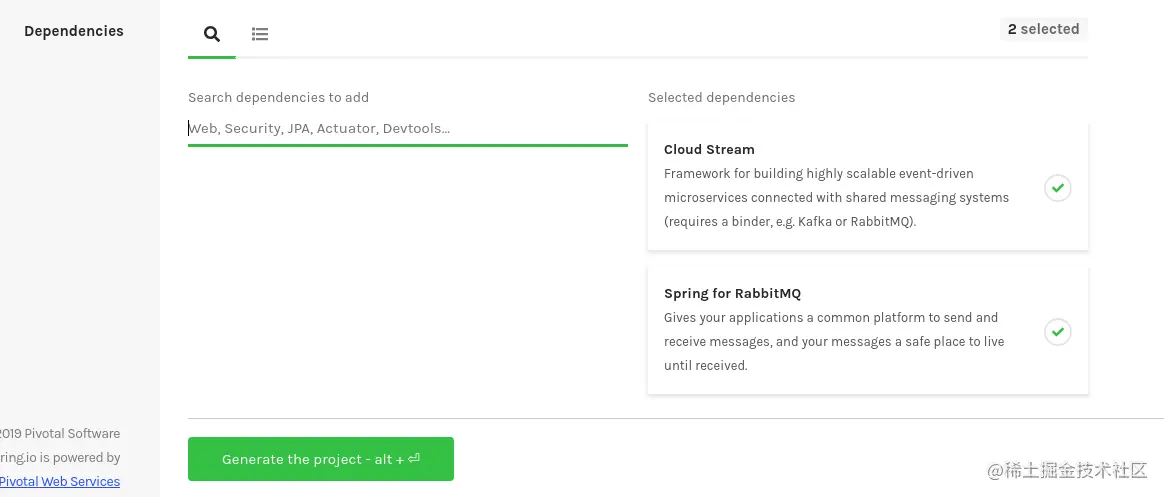This screenshot has width=1164, height=497.
Task: Focus the dependency search input field
Action: tap(407, 128)
